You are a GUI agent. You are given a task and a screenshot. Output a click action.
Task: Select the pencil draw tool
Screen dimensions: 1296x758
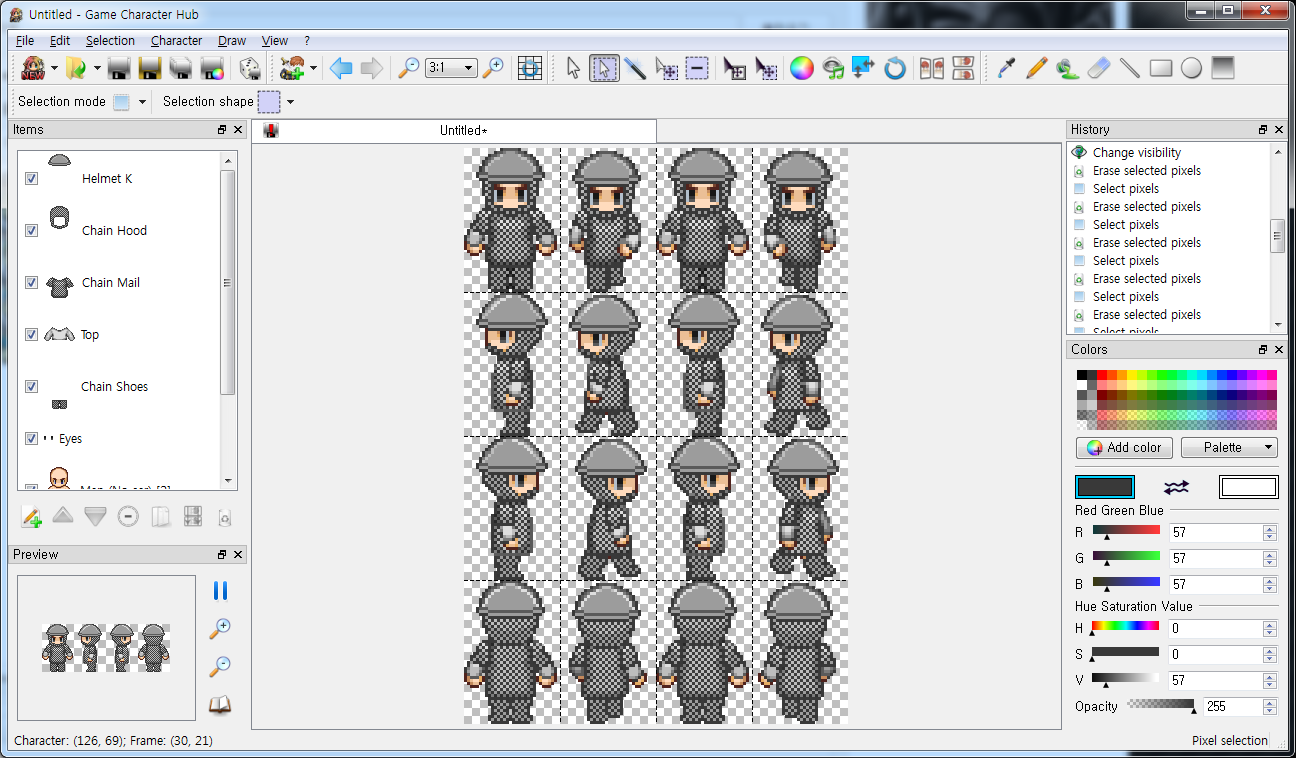coord(1037,68)
